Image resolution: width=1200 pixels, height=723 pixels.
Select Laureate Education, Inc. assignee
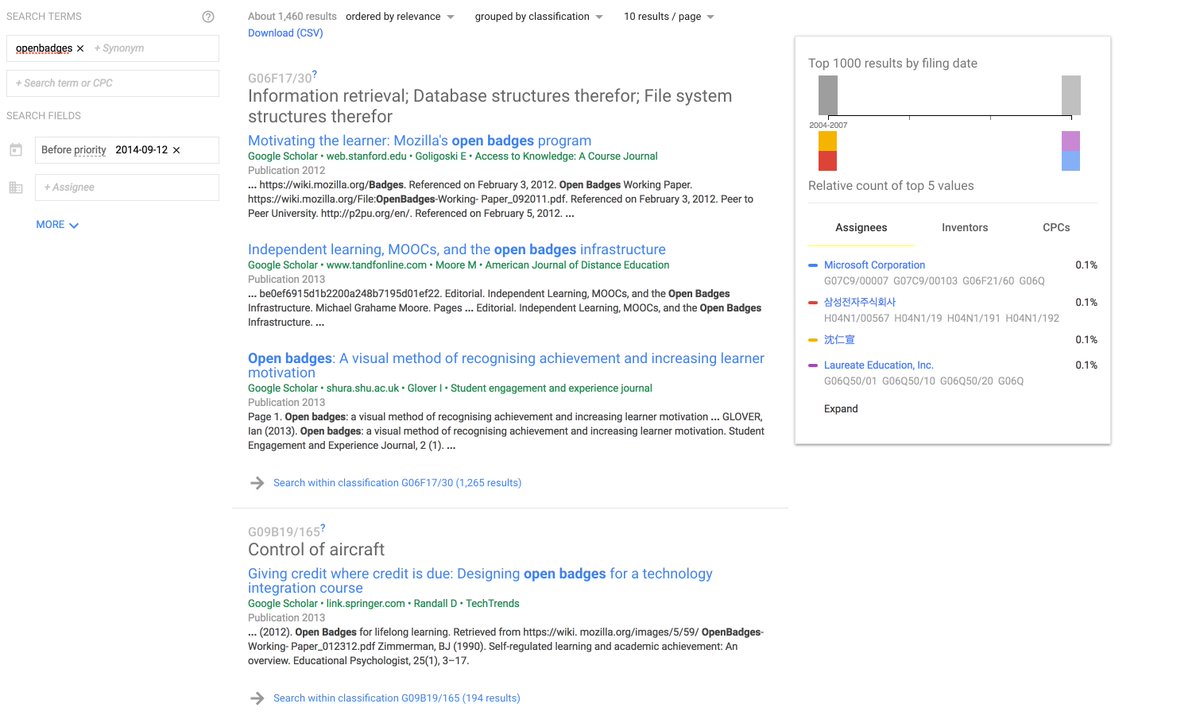click(878, 366)
